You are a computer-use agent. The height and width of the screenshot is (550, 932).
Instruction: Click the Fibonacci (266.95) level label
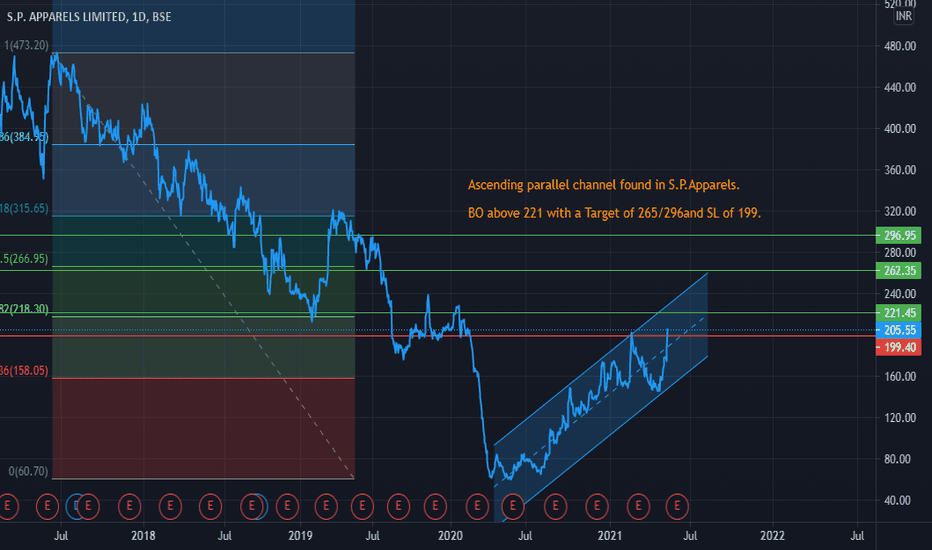[x=24, y=259]
